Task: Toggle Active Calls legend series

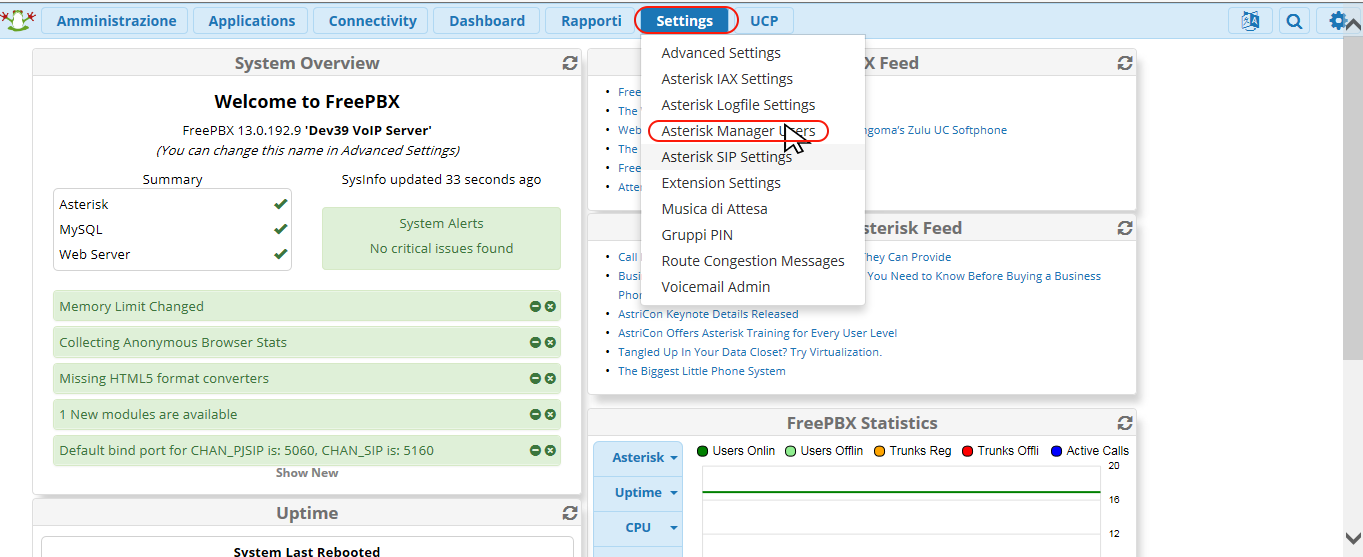Action: 1090,451
